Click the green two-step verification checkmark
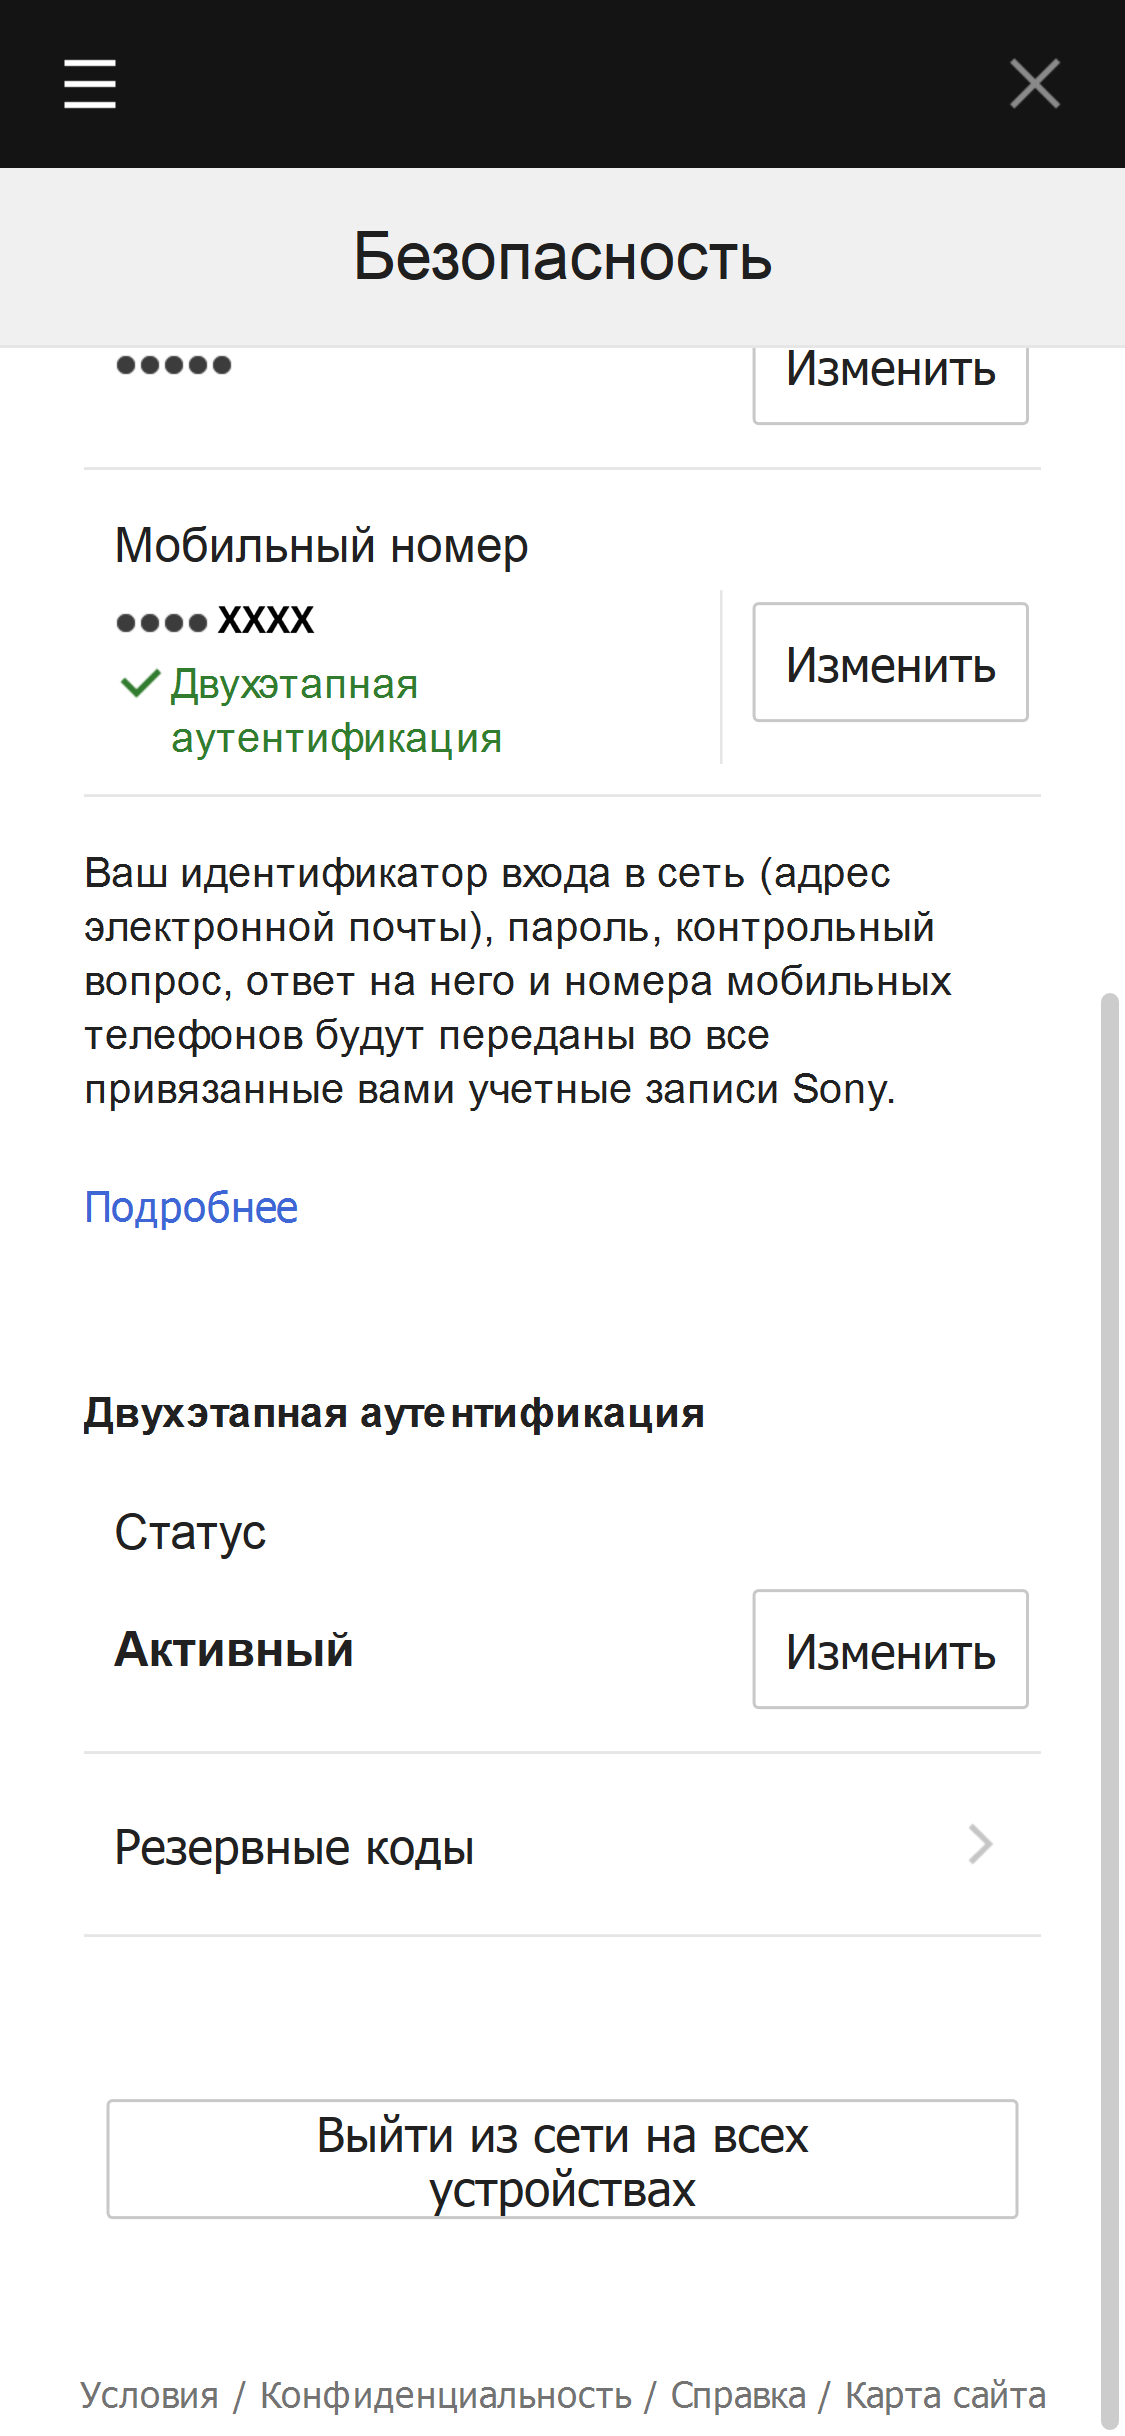Image resolution: width=1125 pixels, height=2436 pixels. pyautogui.click(x=139, y=684)
